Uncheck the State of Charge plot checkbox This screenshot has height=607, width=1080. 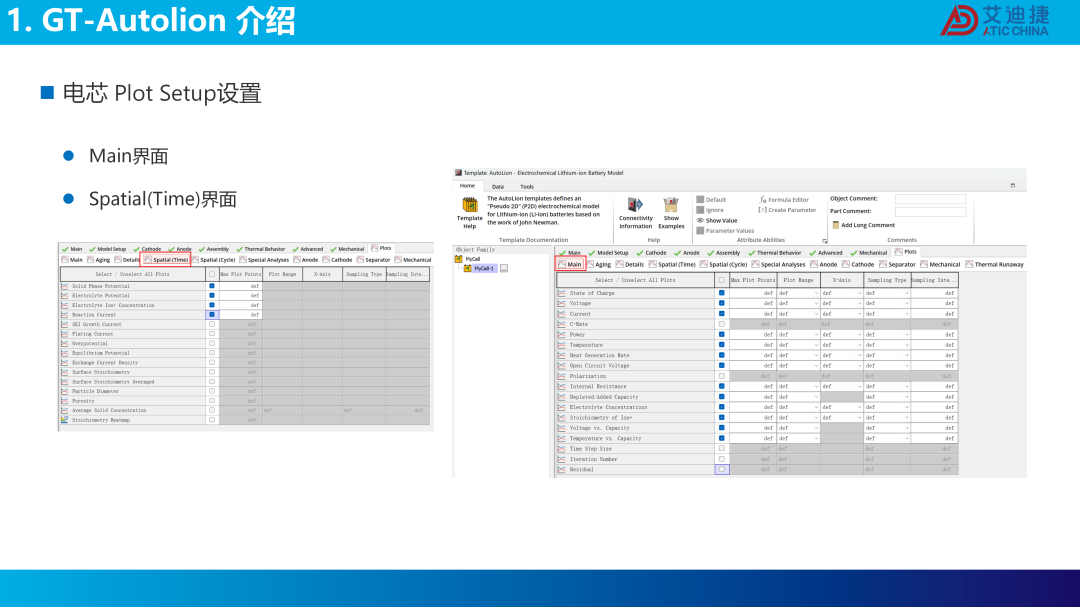[x=722, y=293]
